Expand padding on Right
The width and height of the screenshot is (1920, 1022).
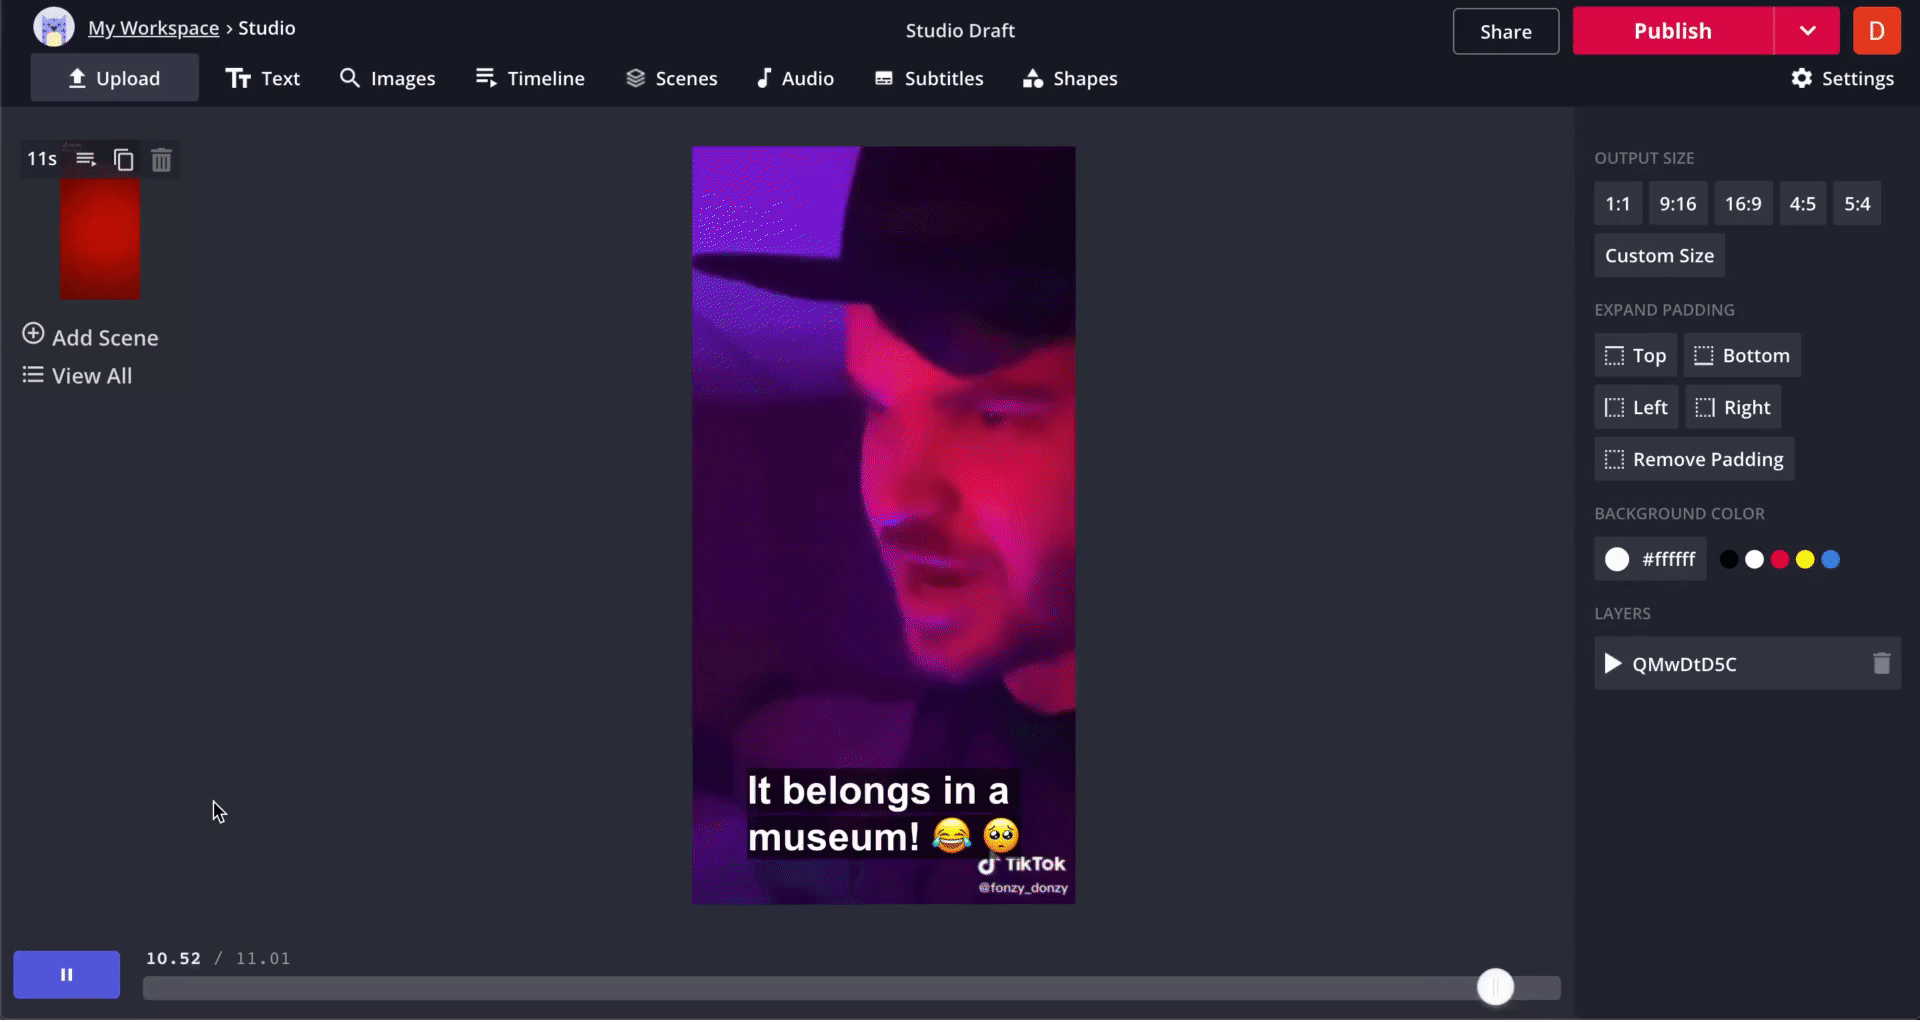(x=1734, y=407)
